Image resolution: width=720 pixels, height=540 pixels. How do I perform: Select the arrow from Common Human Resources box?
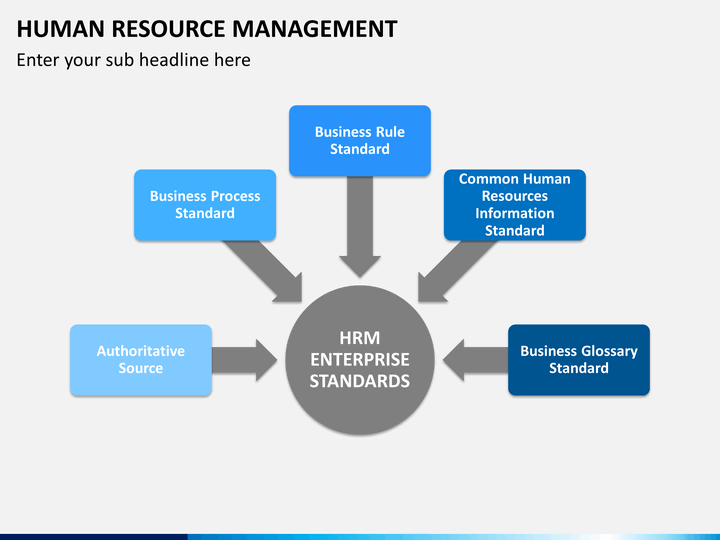pyautogui.click(x=451, y=269)
